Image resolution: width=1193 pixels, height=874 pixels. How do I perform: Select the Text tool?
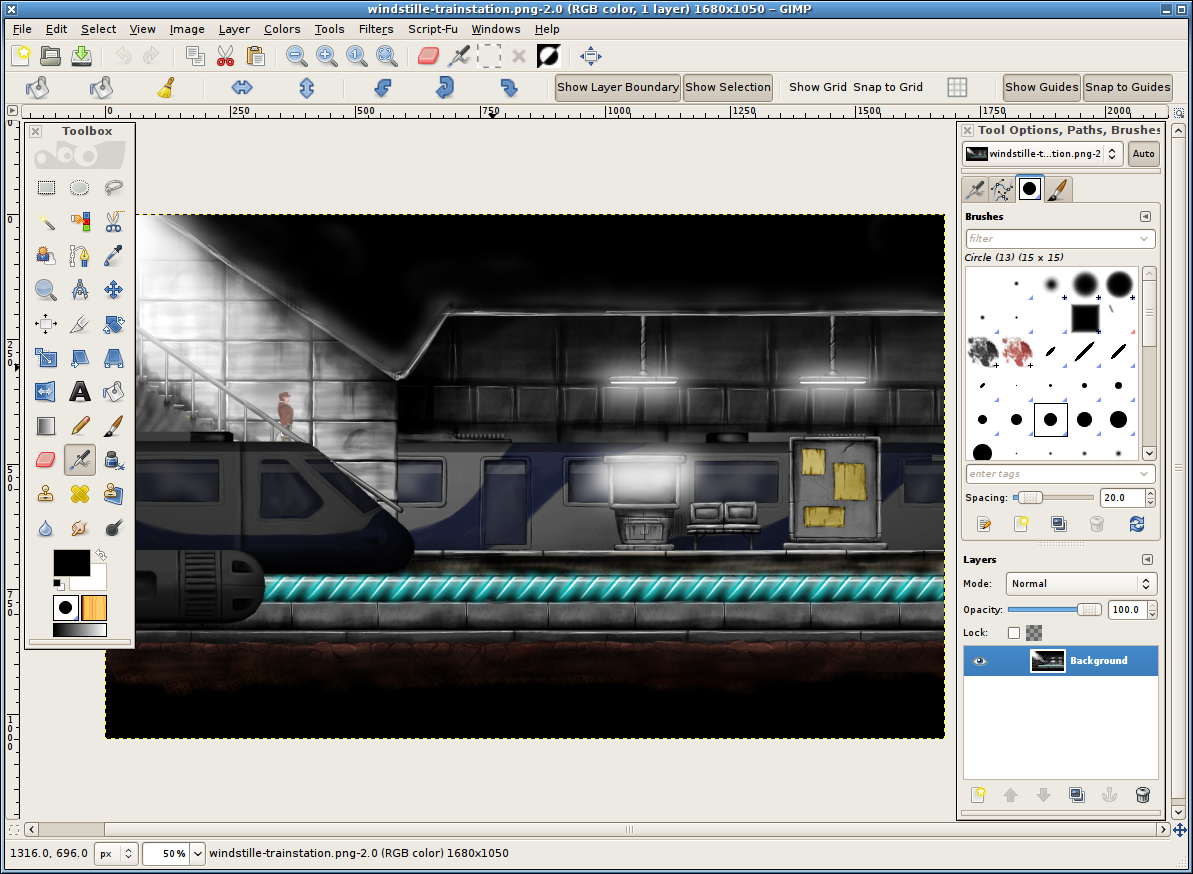point(79,391)
